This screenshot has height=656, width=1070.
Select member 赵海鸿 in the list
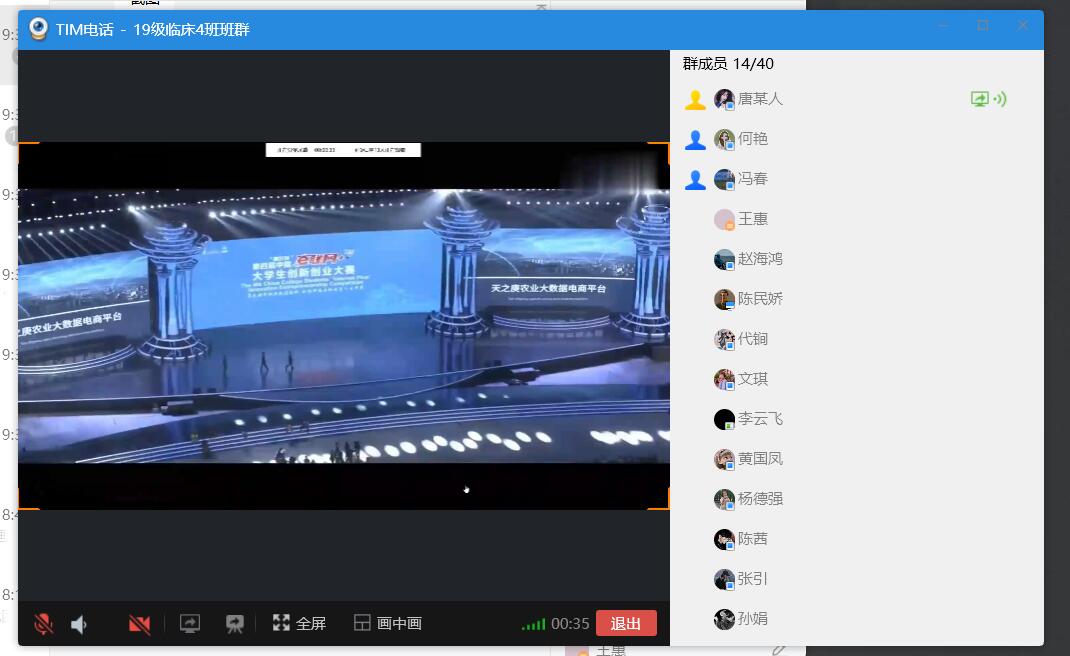click(x=760, y=259)
